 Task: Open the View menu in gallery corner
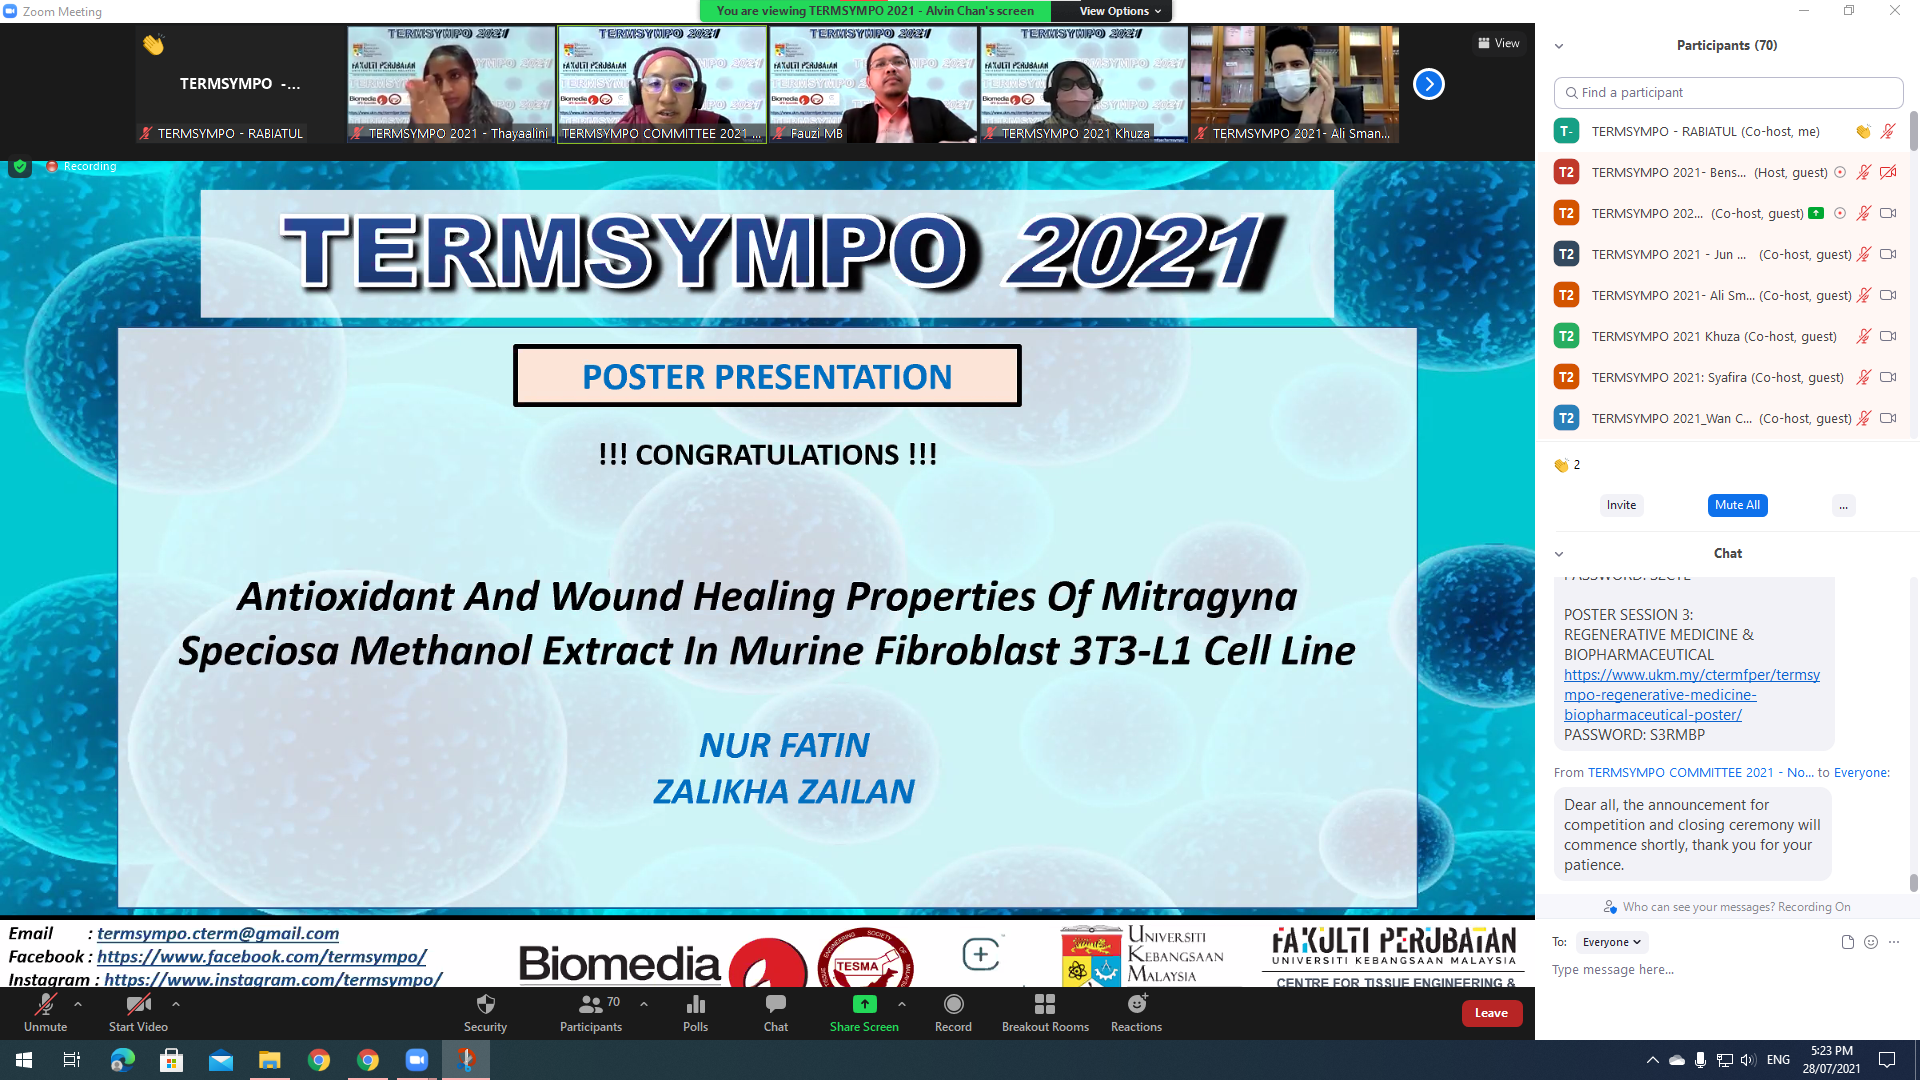click(1499, 43)
